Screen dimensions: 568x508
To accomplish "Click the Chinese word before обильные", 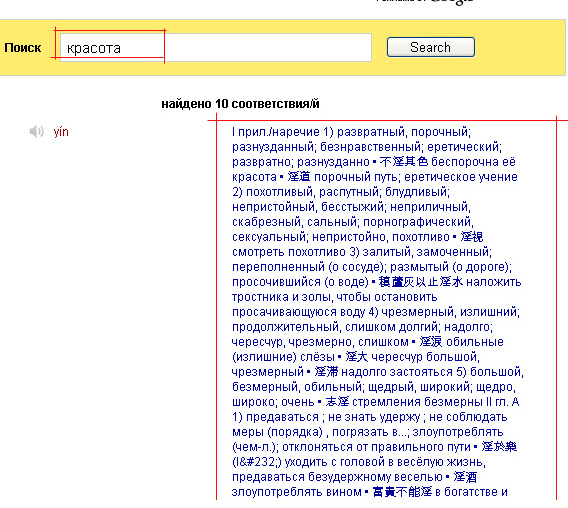I will pyautogui.click(x=431, y=342).
